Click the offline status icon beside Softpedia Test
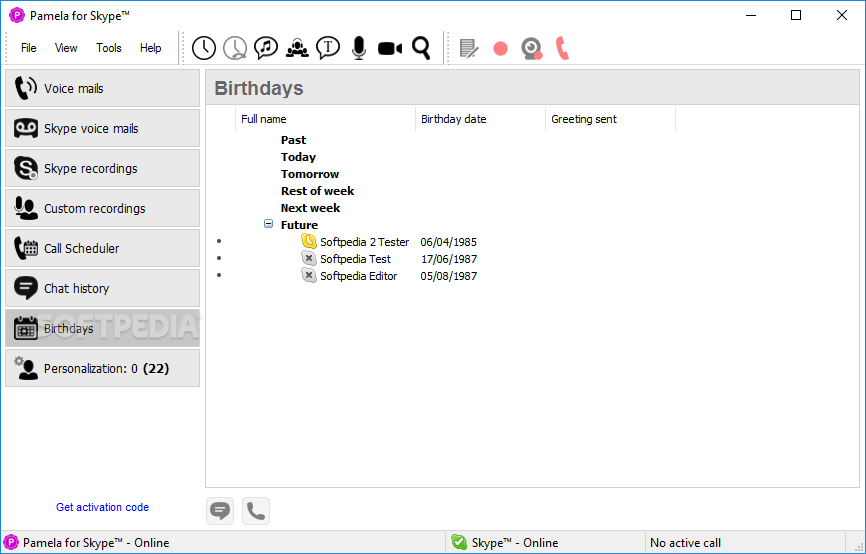Screen dimensions: 866x554 point(309,258)
